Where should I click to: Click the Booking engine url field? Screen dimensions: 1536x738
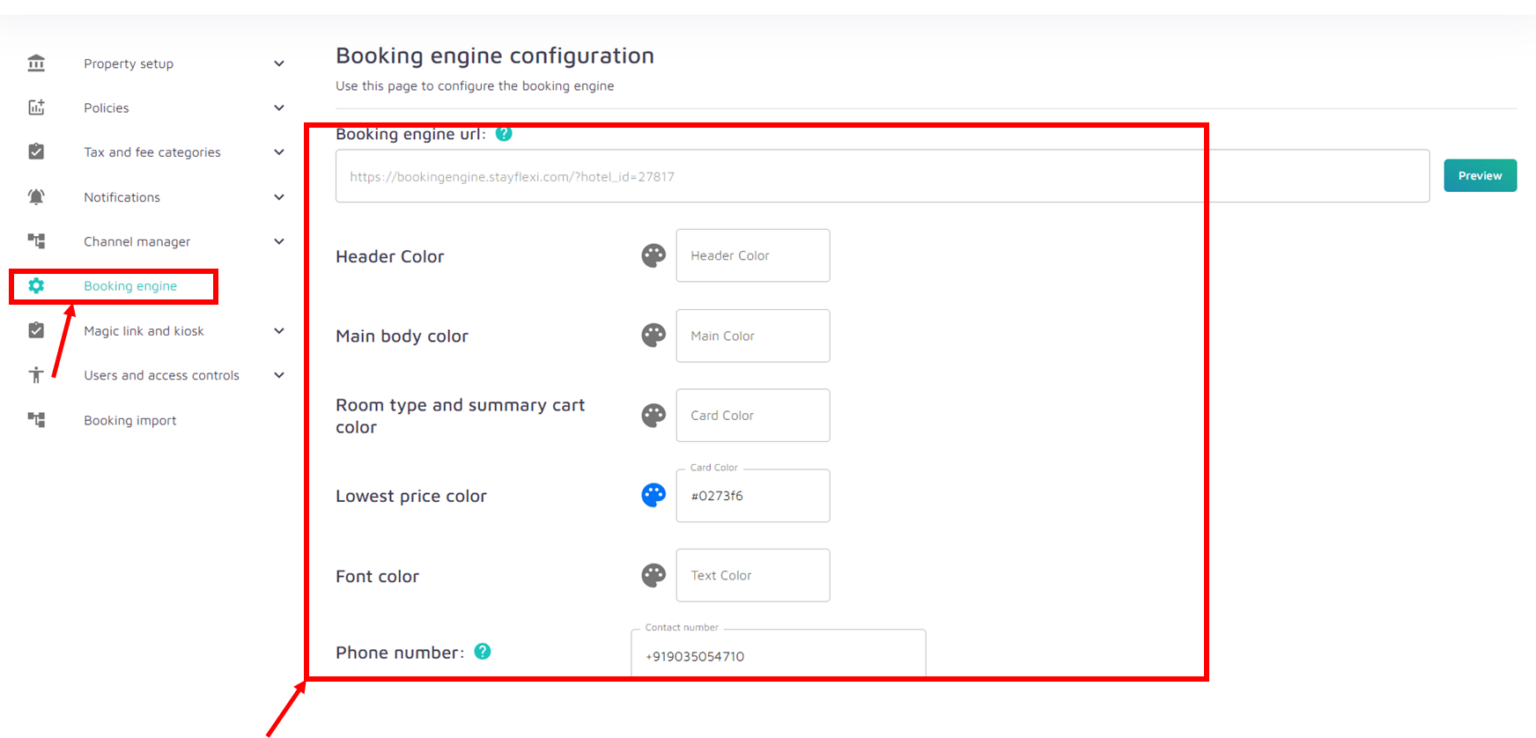pos(880,175)
